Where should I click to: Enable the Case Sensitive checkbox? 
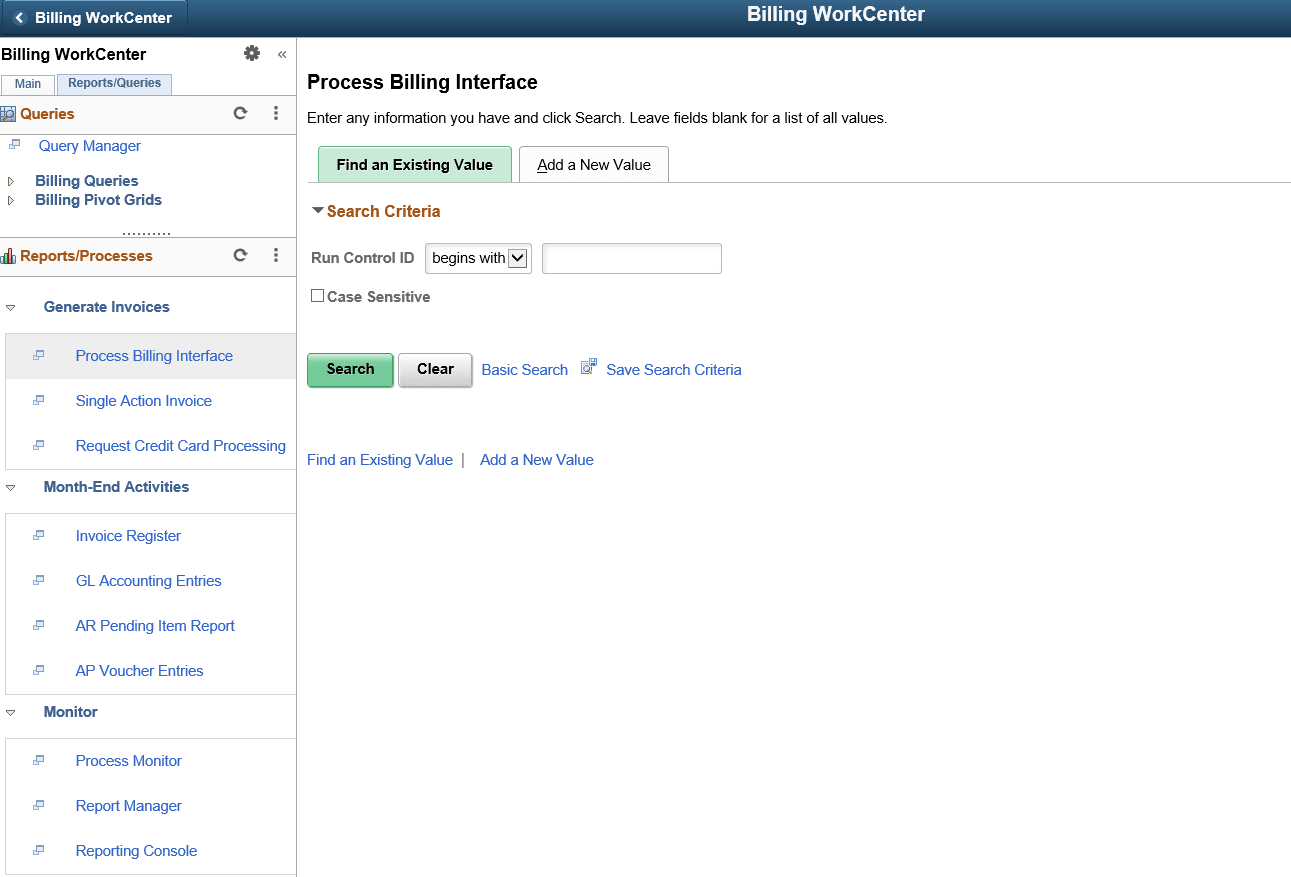(x=317, y=296)
